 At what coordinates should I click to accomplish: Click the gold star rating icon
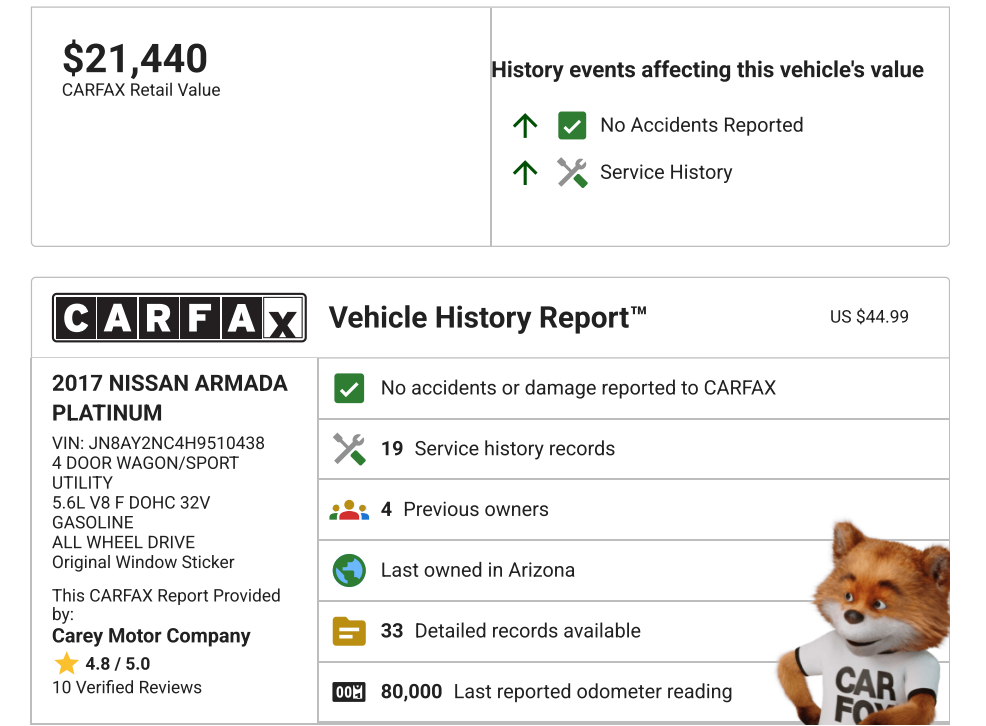pyautogui.click(x=67, y=664)
